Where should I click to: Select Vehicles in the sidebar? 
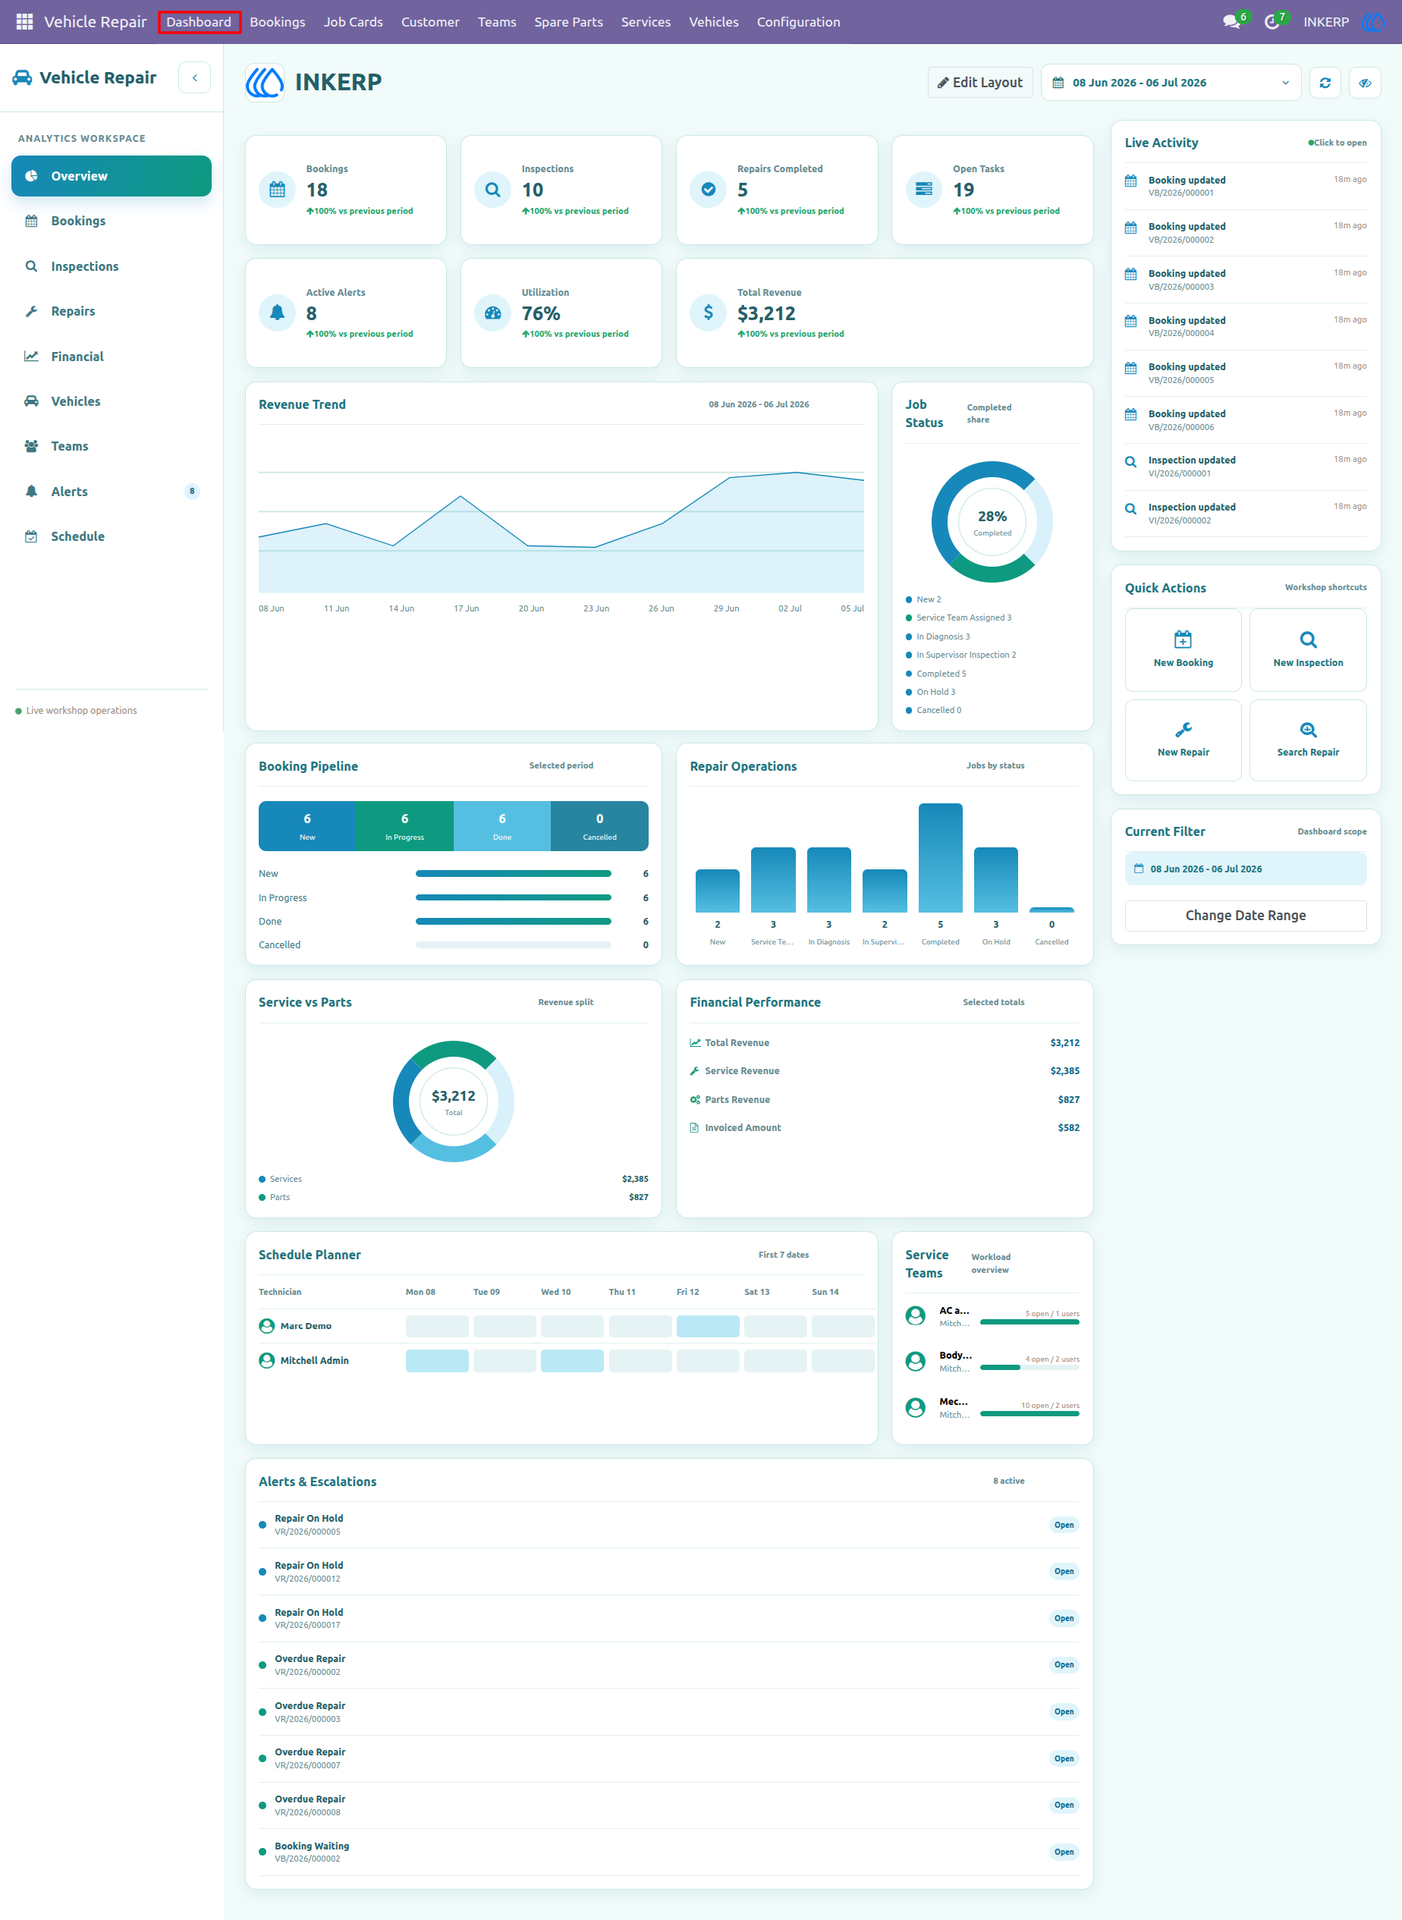coord(111,401)
